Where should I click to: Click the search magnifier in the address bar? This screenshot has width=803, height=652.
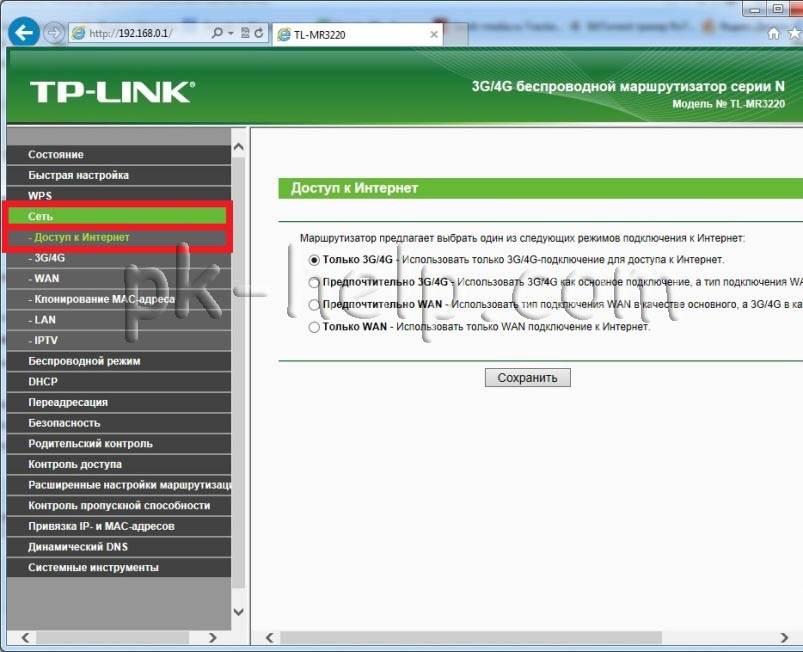[x=217, y=33]
